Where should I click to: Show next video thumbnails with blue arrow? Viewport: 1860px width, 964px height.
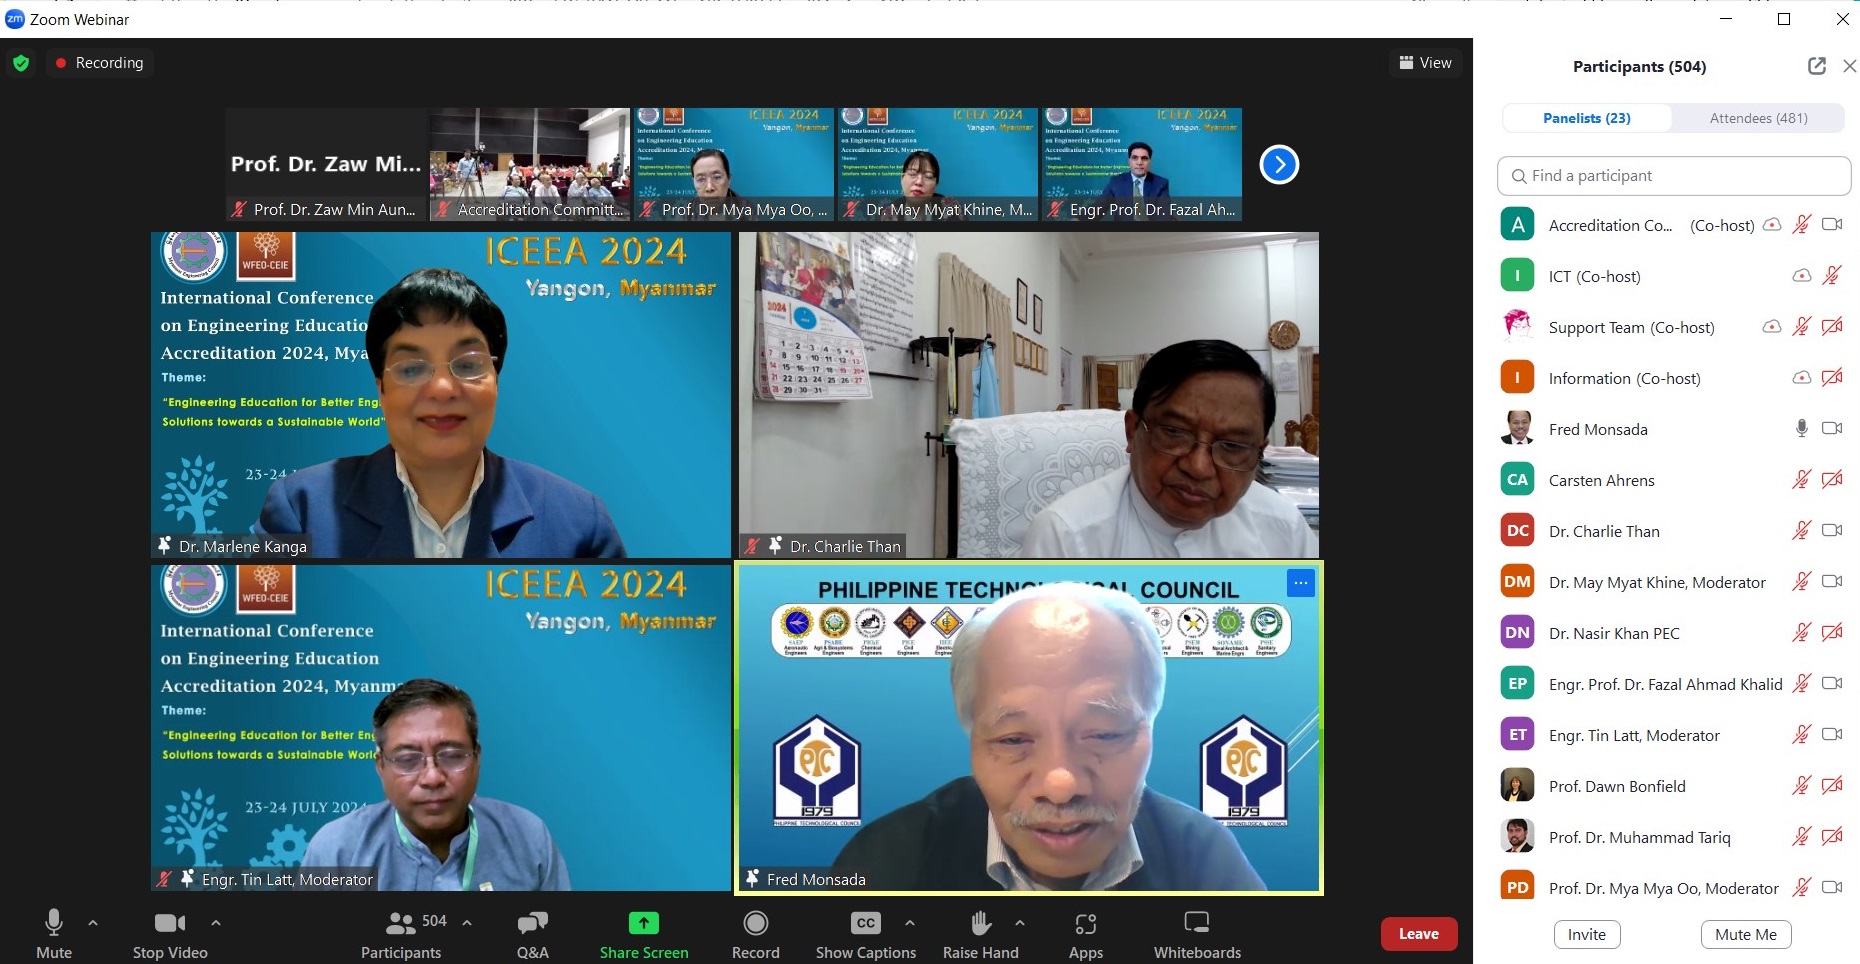(1279, 165)
